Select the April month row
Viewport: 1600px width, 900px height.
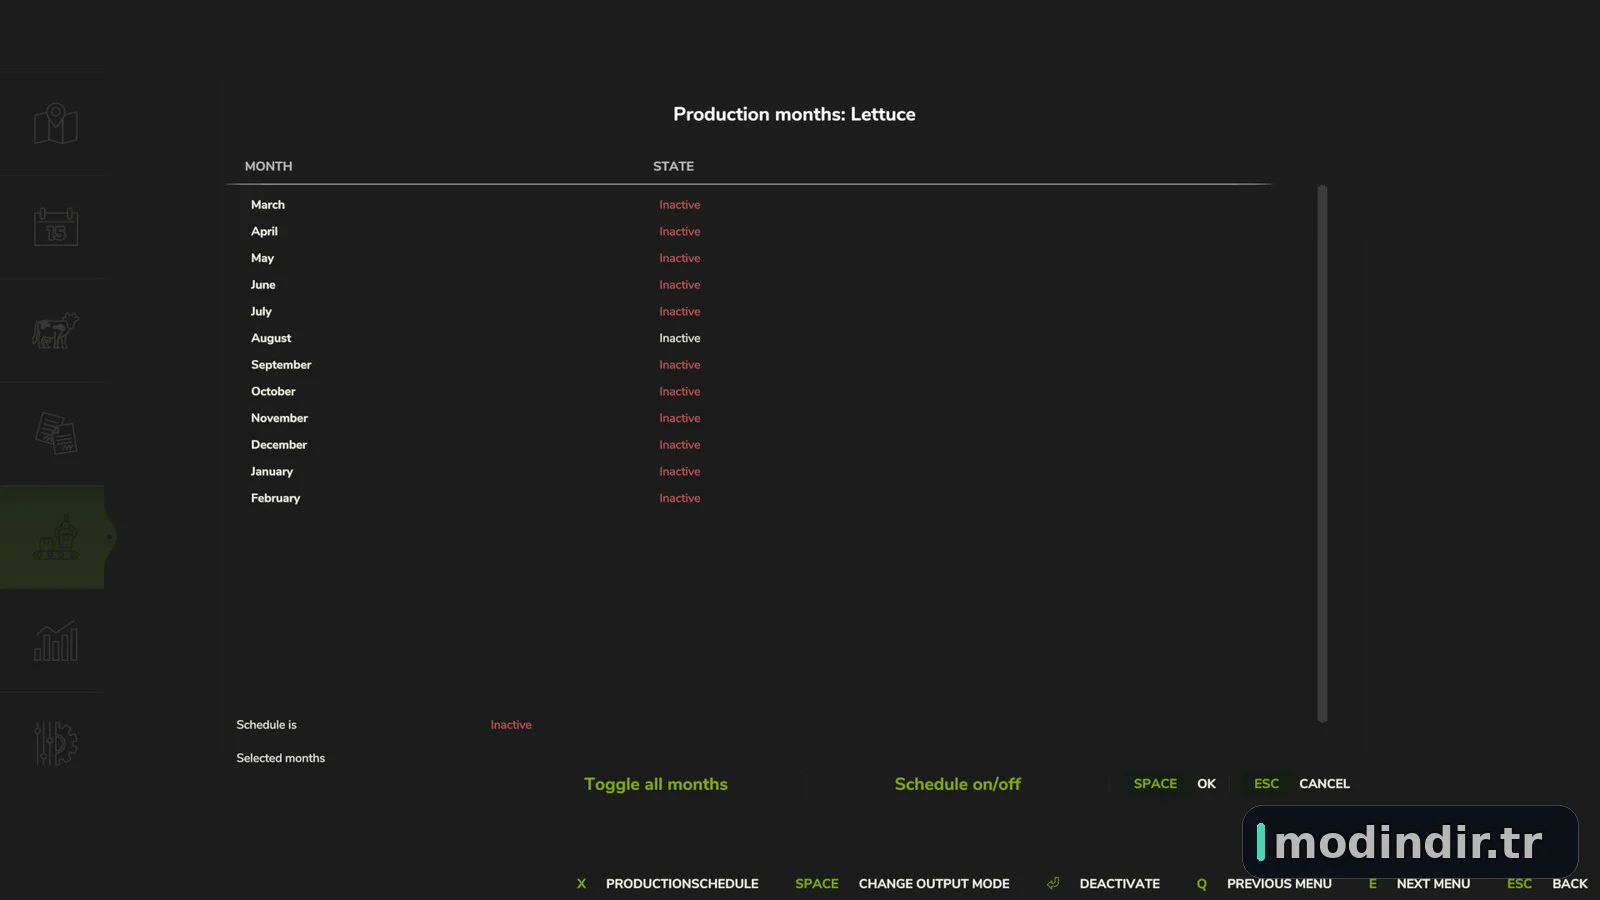pos(749,232)
